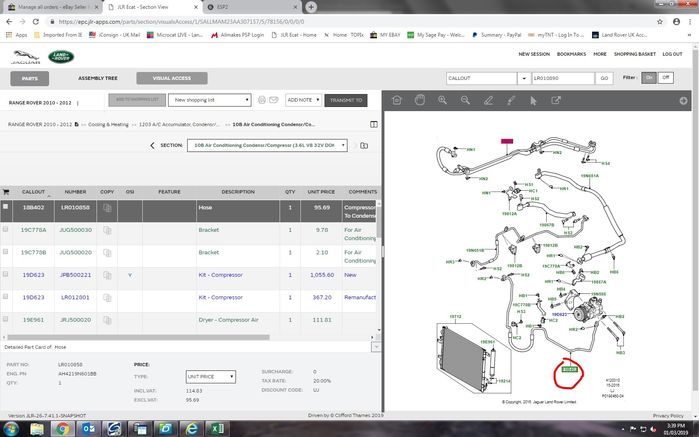The height and width of the screenshot is (437, 699).
Task: Switch to Manage all orders eBay tab
Action: point(51,7)
